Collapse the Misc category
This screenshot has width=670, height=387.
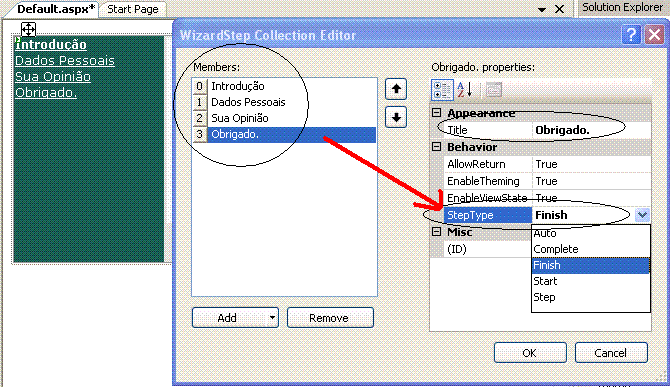436,232
